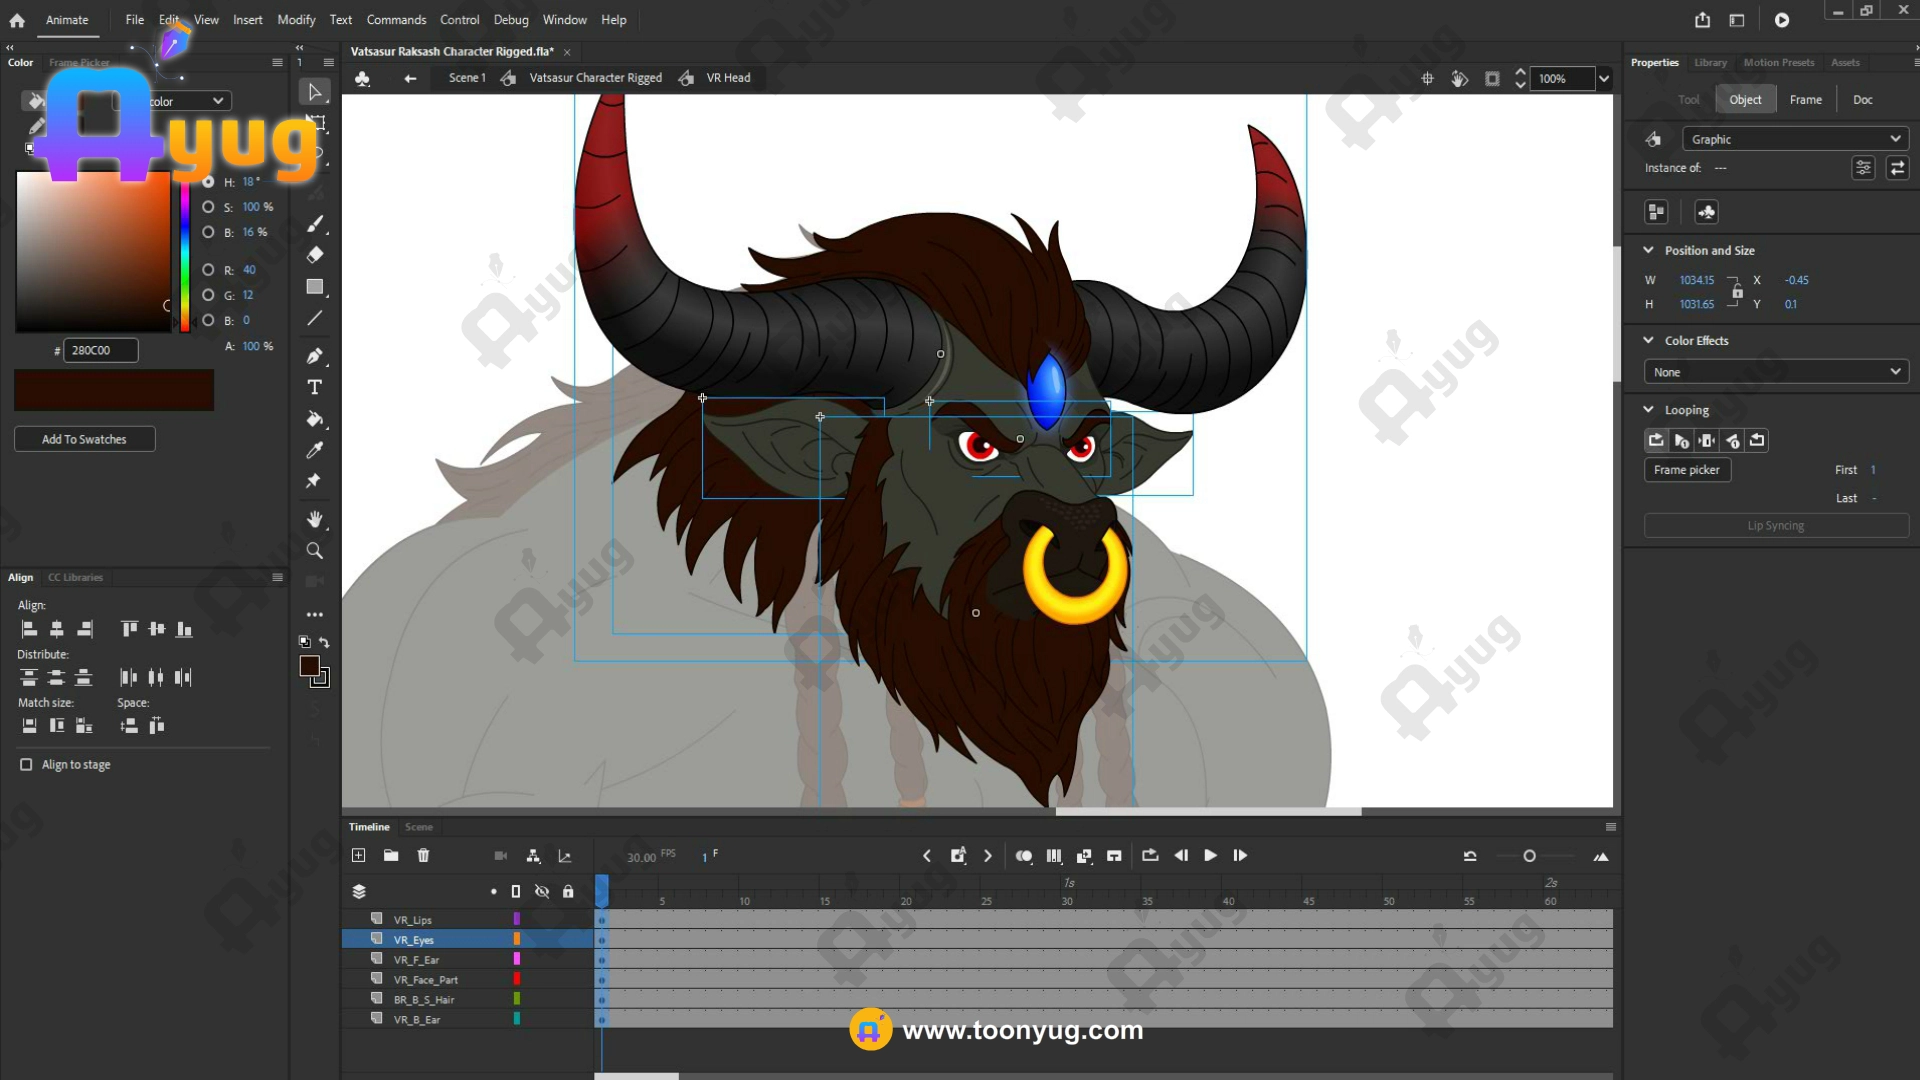Select the Zoom magnifier tool
This screenshot has height=1080, width=1920.
click(x=314, y=551)
